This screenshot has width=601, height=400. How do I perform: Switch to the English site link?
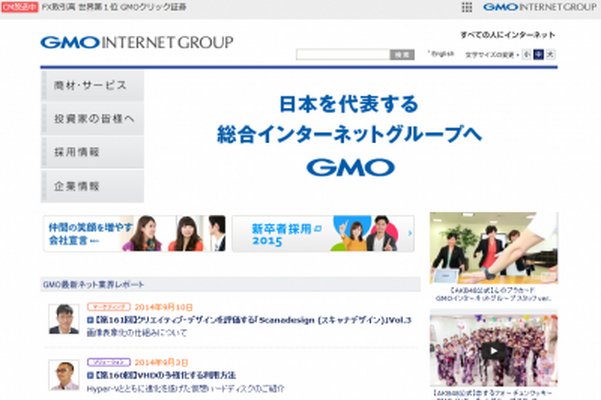tap(442, 54)
